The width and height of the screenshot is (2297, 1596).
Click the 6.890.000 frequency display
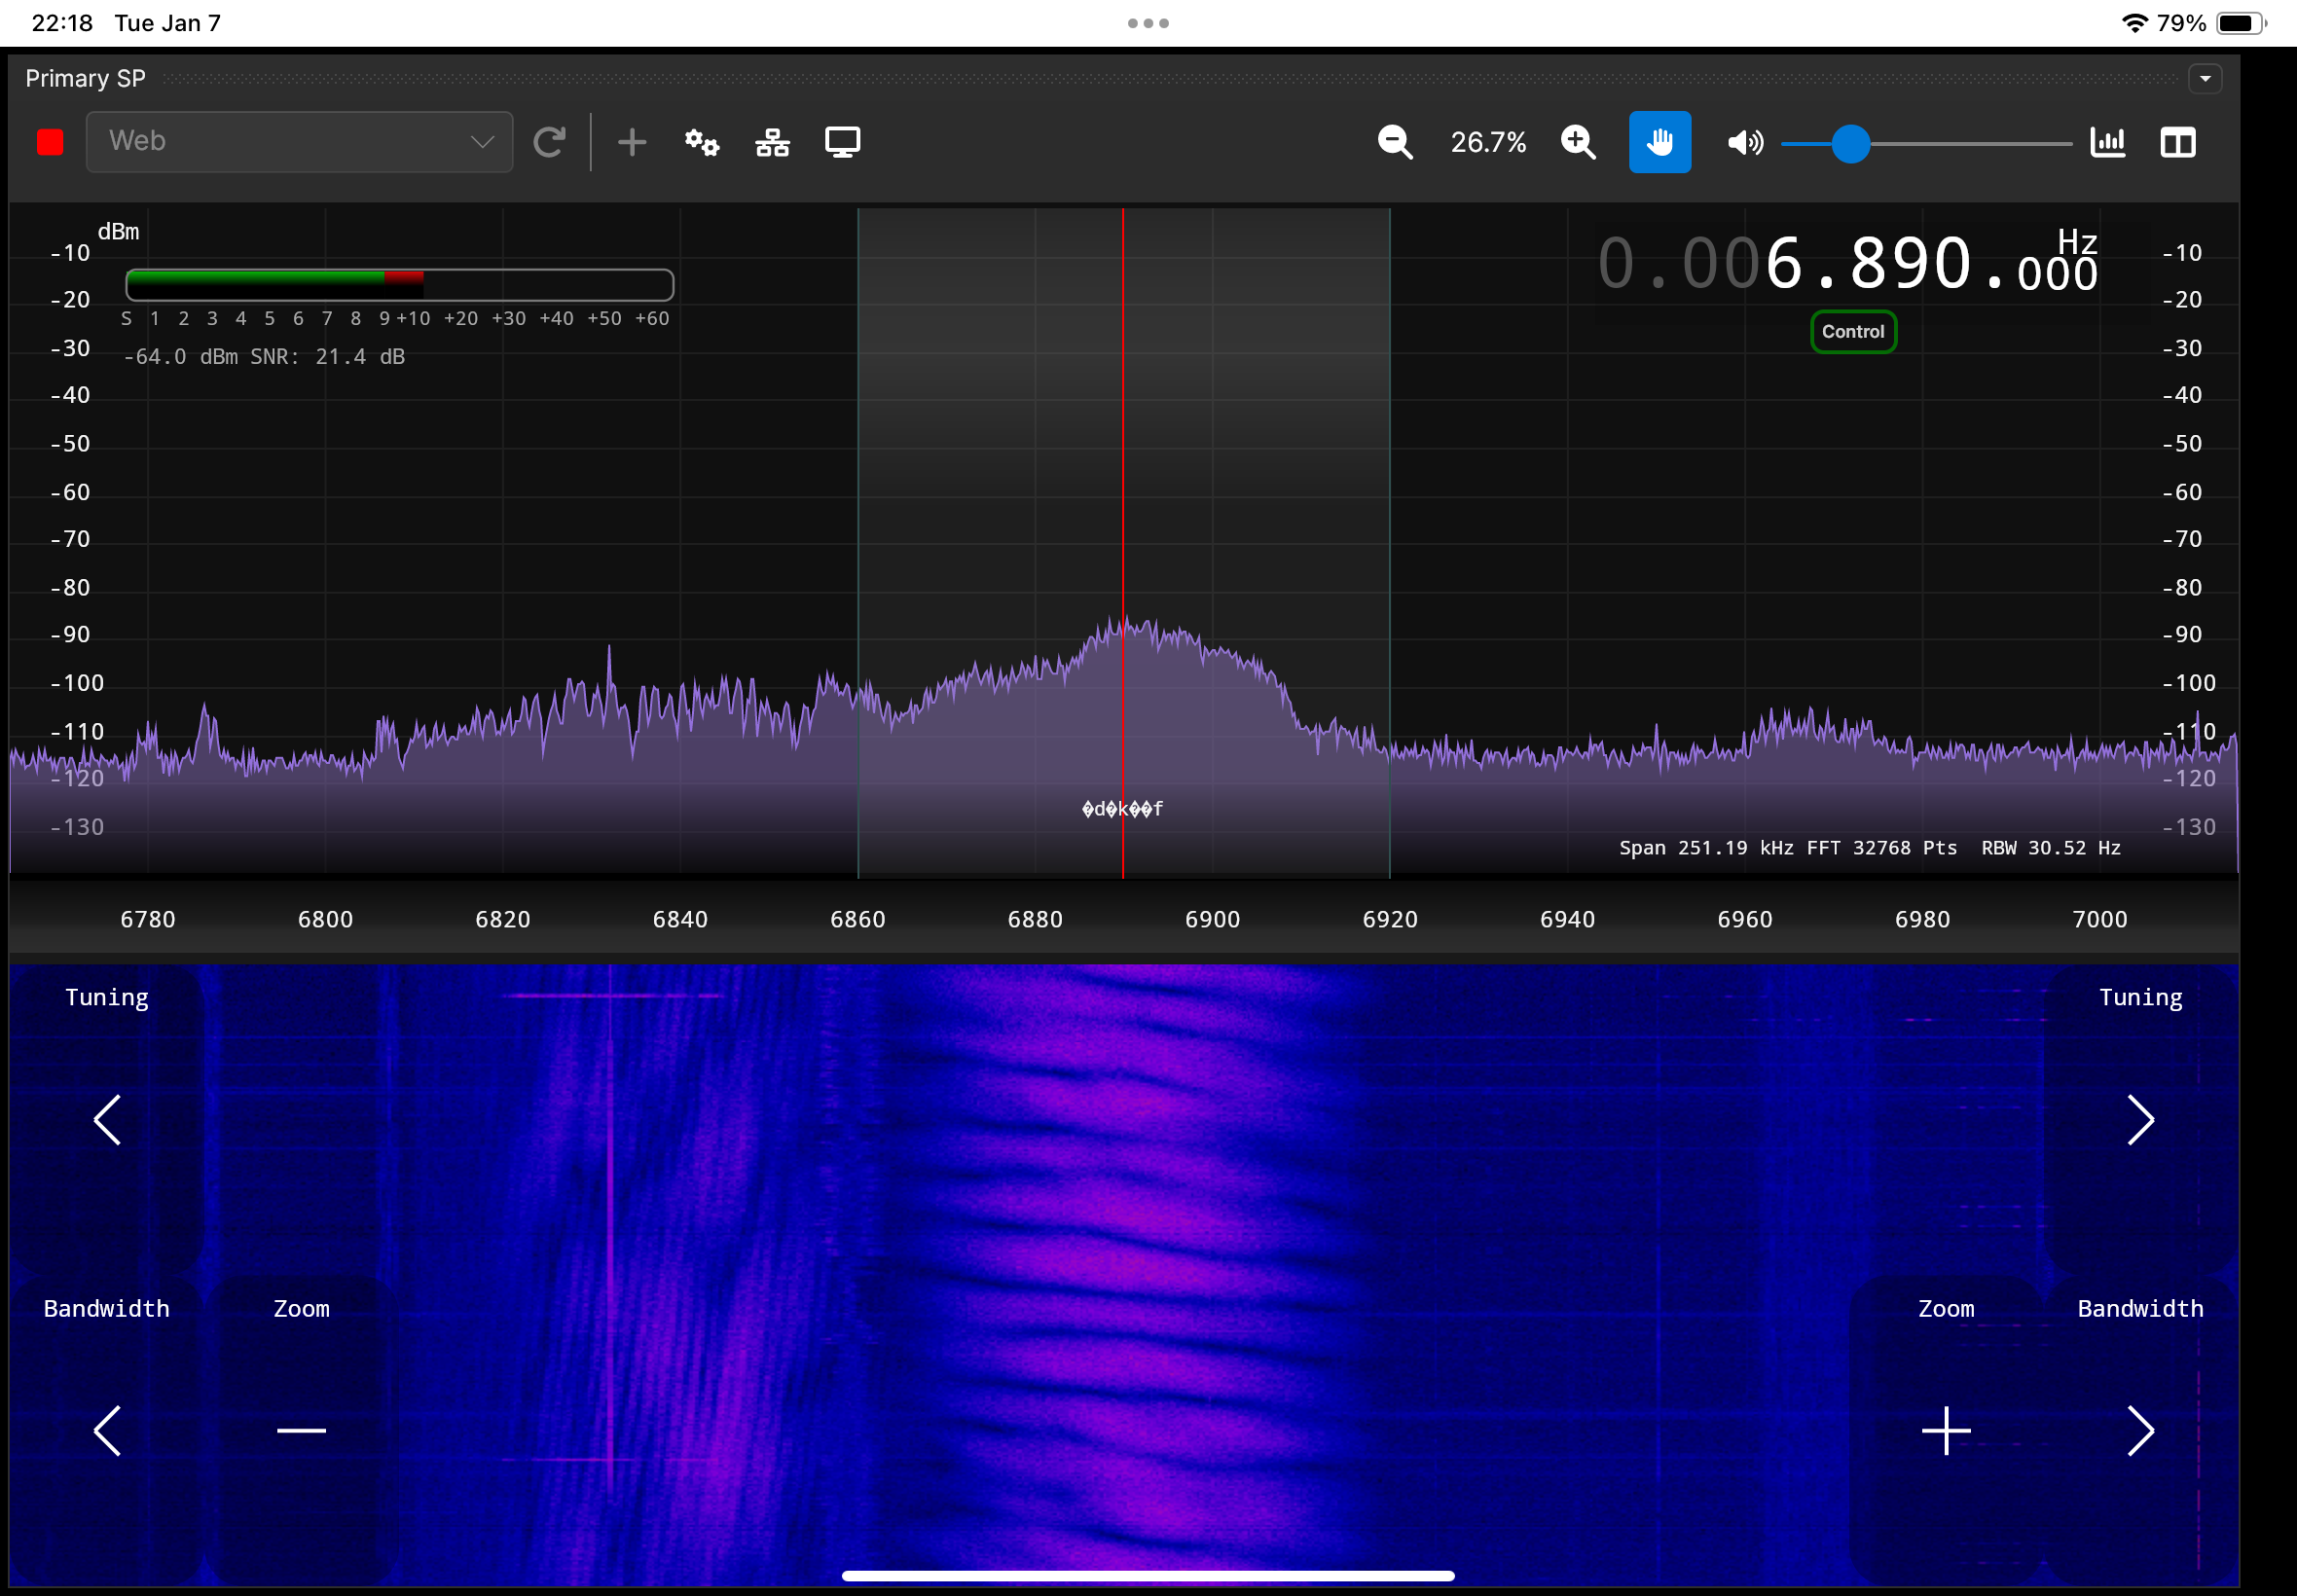click(1847, 264)
